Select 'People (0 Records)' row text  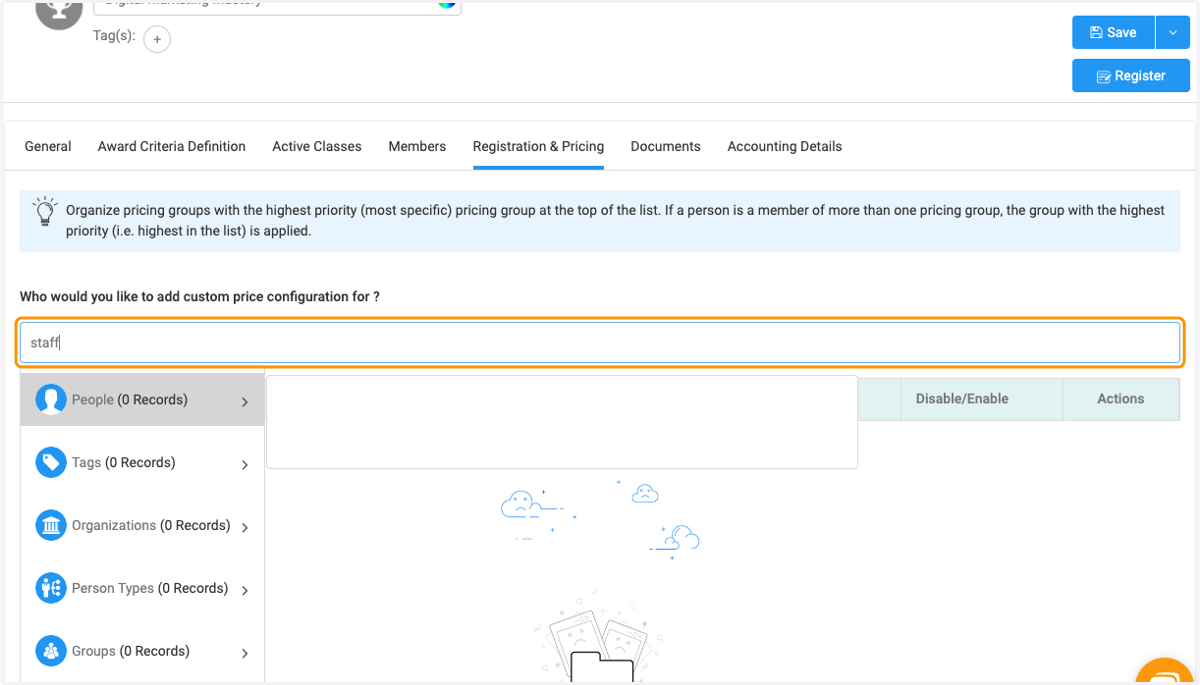pyautogui.click(x=129, y=400)
